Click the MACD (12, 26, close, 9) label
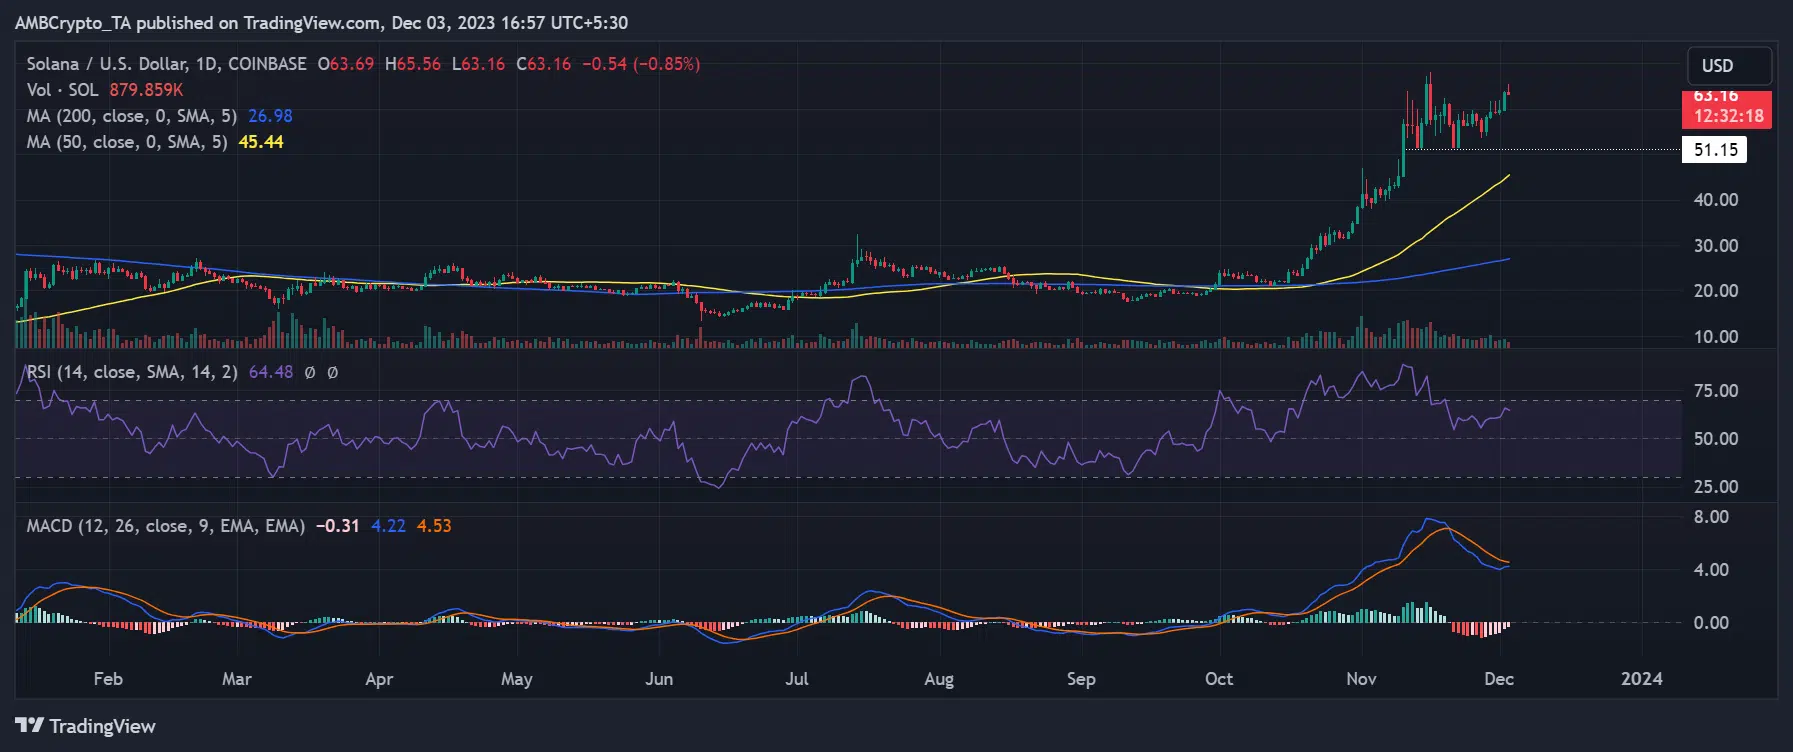Image resolution: width=1793 pixels, height=752 pixels. [165, 526]
